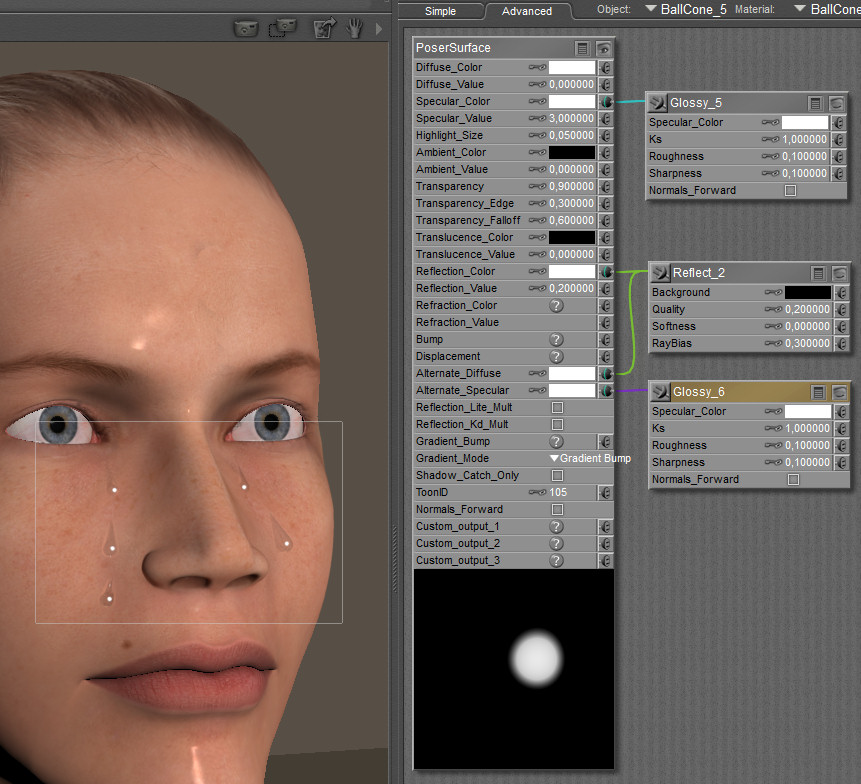
Task: Switch to the Simple tab
Action: click(x=440, y=11)
